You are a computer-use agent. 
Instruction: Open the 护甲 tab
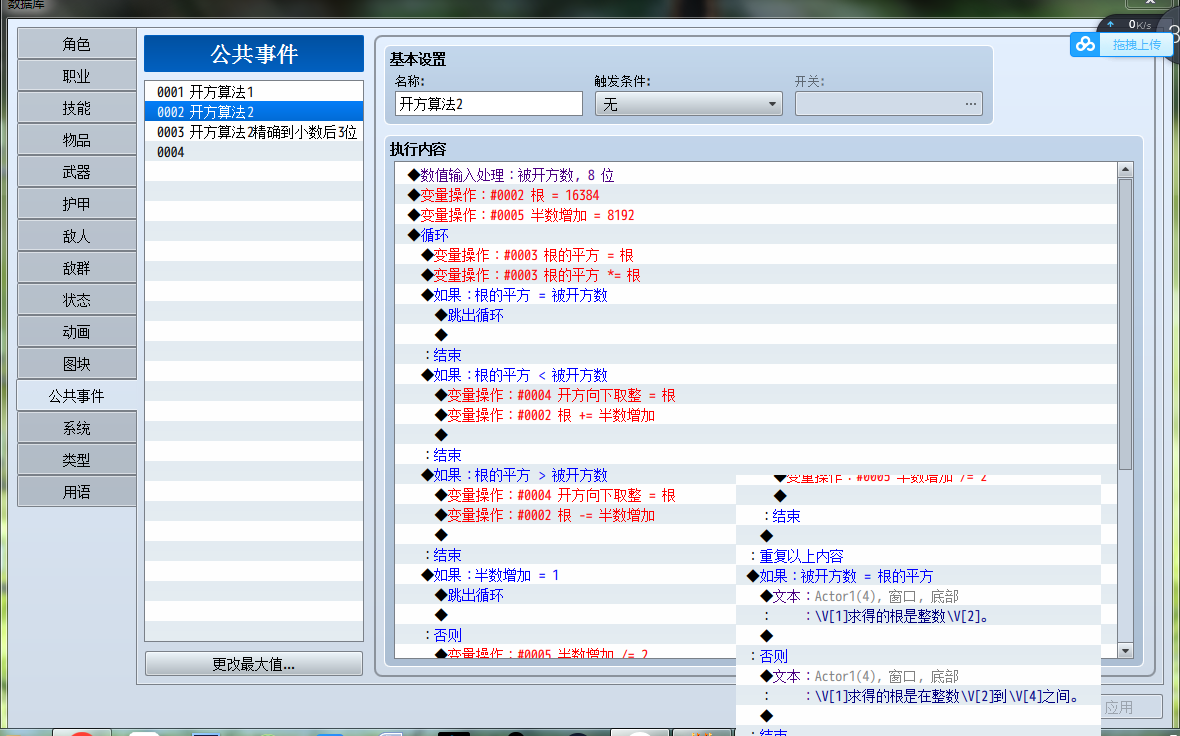pos(77,204)
